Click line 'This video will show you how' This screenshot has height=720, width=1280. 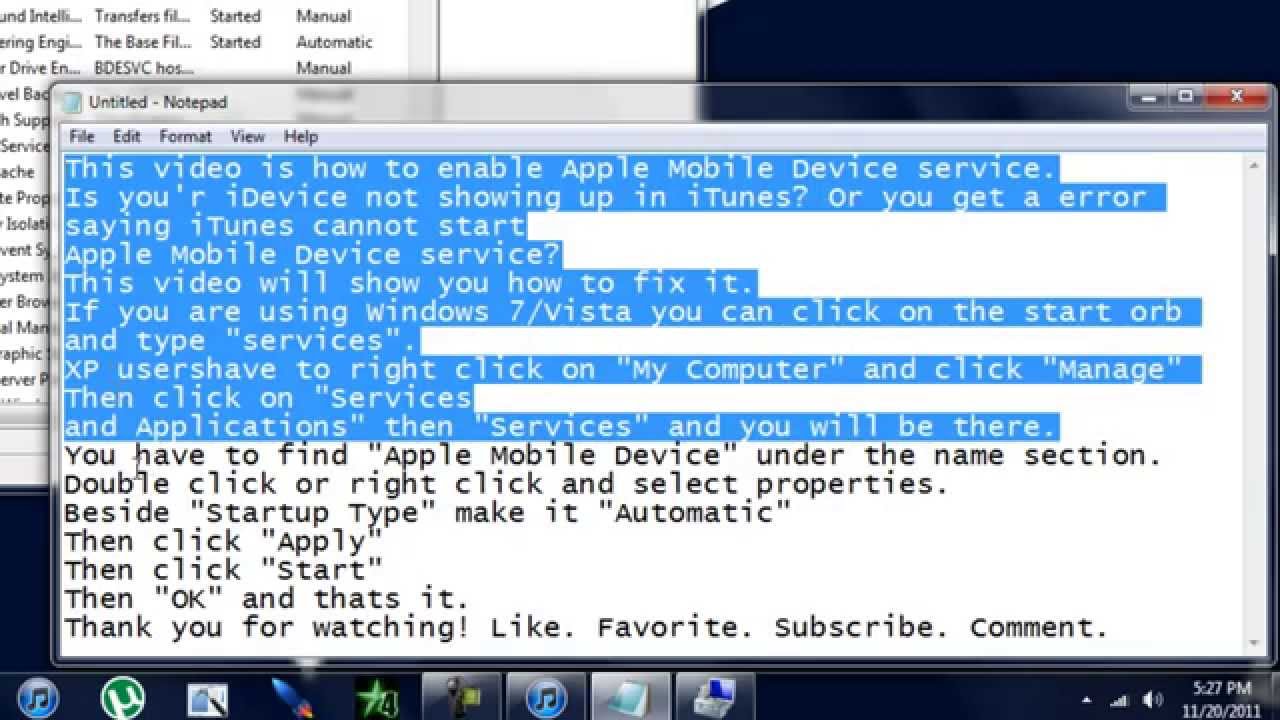(410, 283)
